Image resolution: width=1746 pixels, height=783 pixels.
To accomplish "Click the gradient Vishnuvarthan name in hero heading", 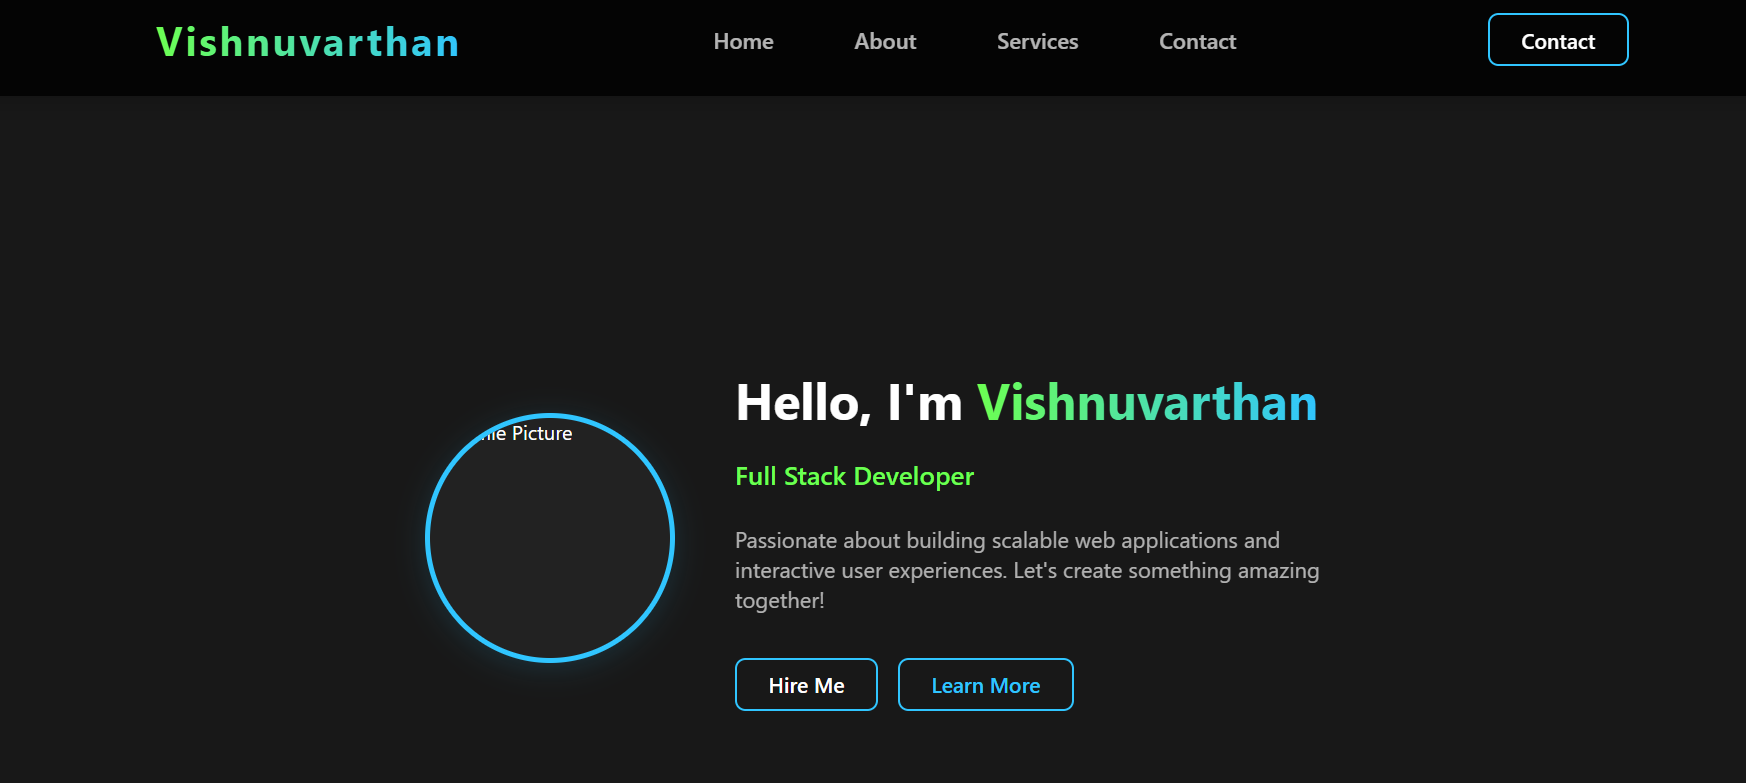I will point(1146,403).
